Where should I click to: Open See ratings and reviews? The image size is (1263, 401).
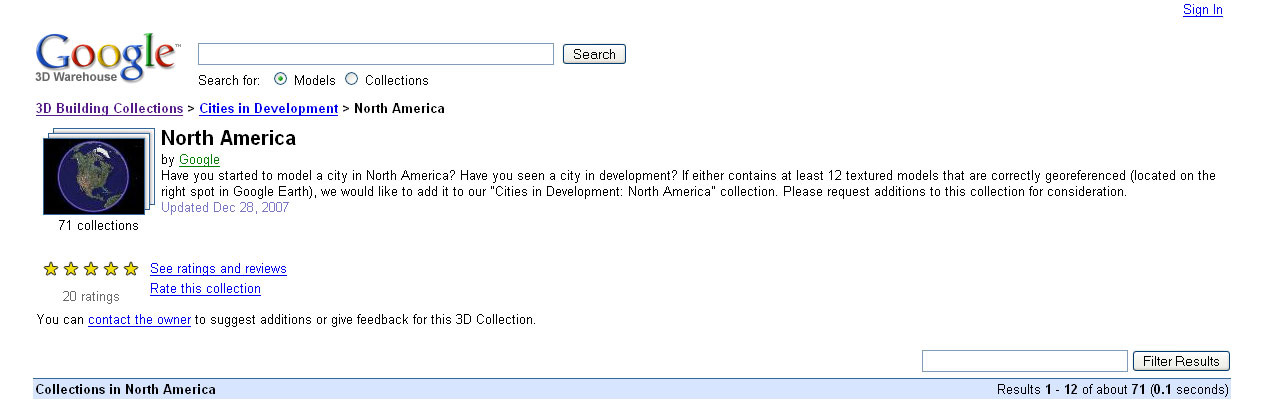[x=218, y=269]
